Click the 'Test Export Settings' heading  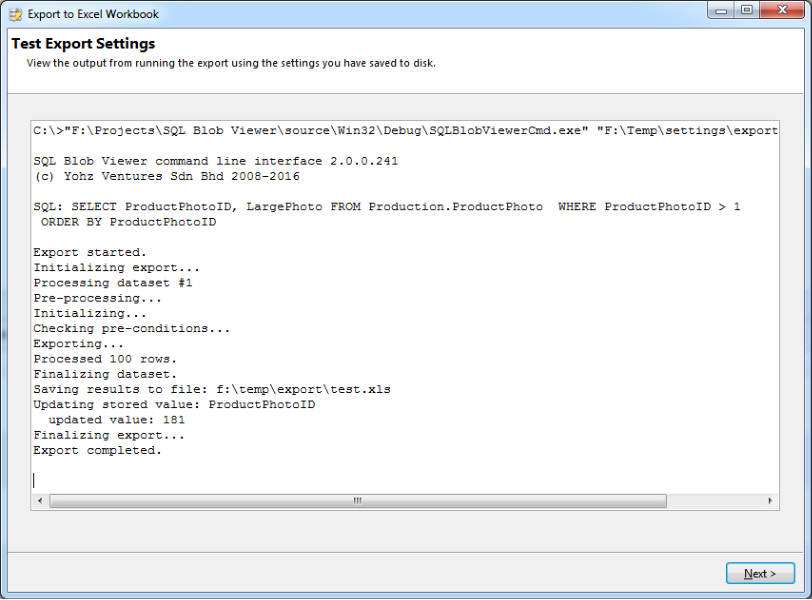[83, 44]
